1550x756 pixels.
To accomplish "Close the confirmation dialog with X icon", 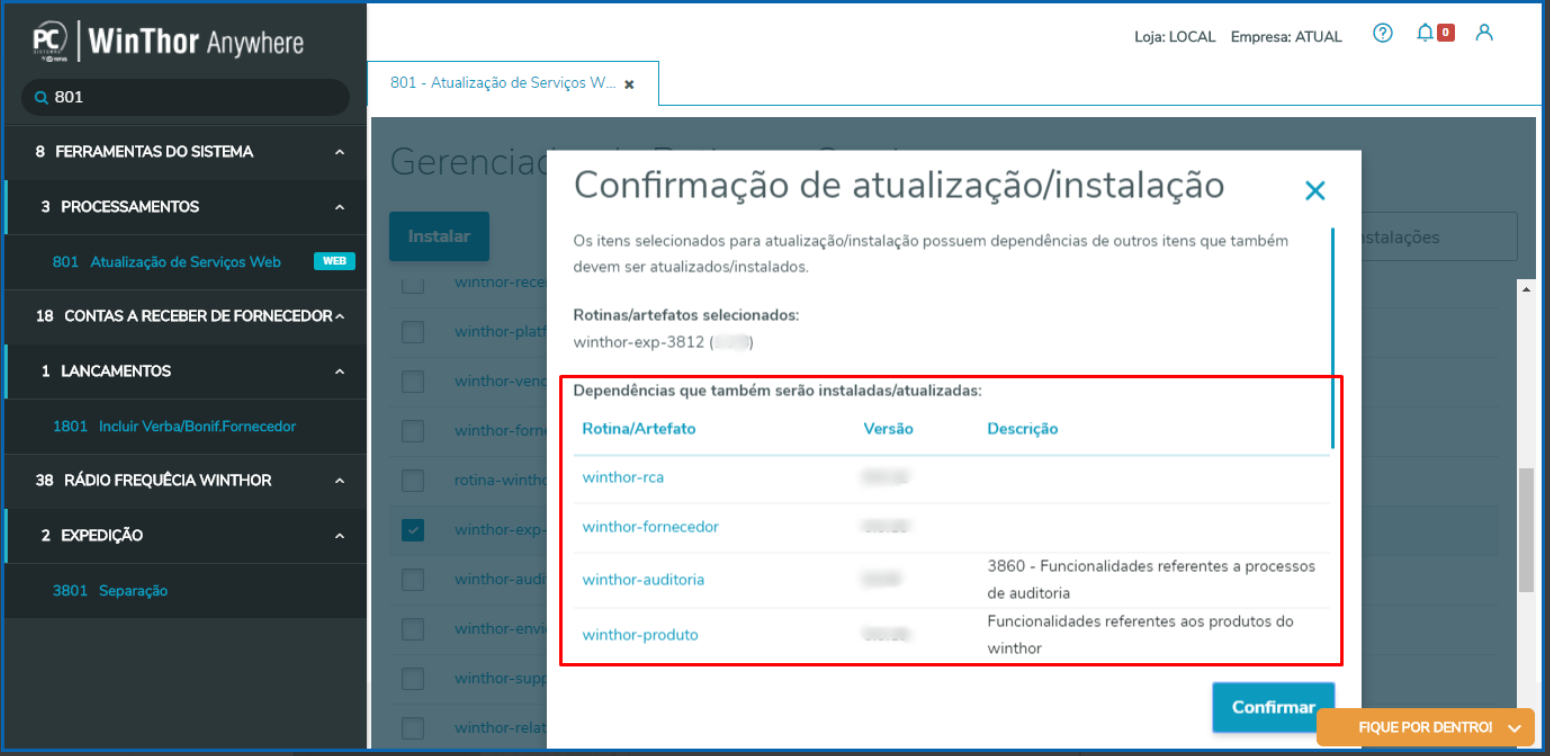I will point(1315,190).
